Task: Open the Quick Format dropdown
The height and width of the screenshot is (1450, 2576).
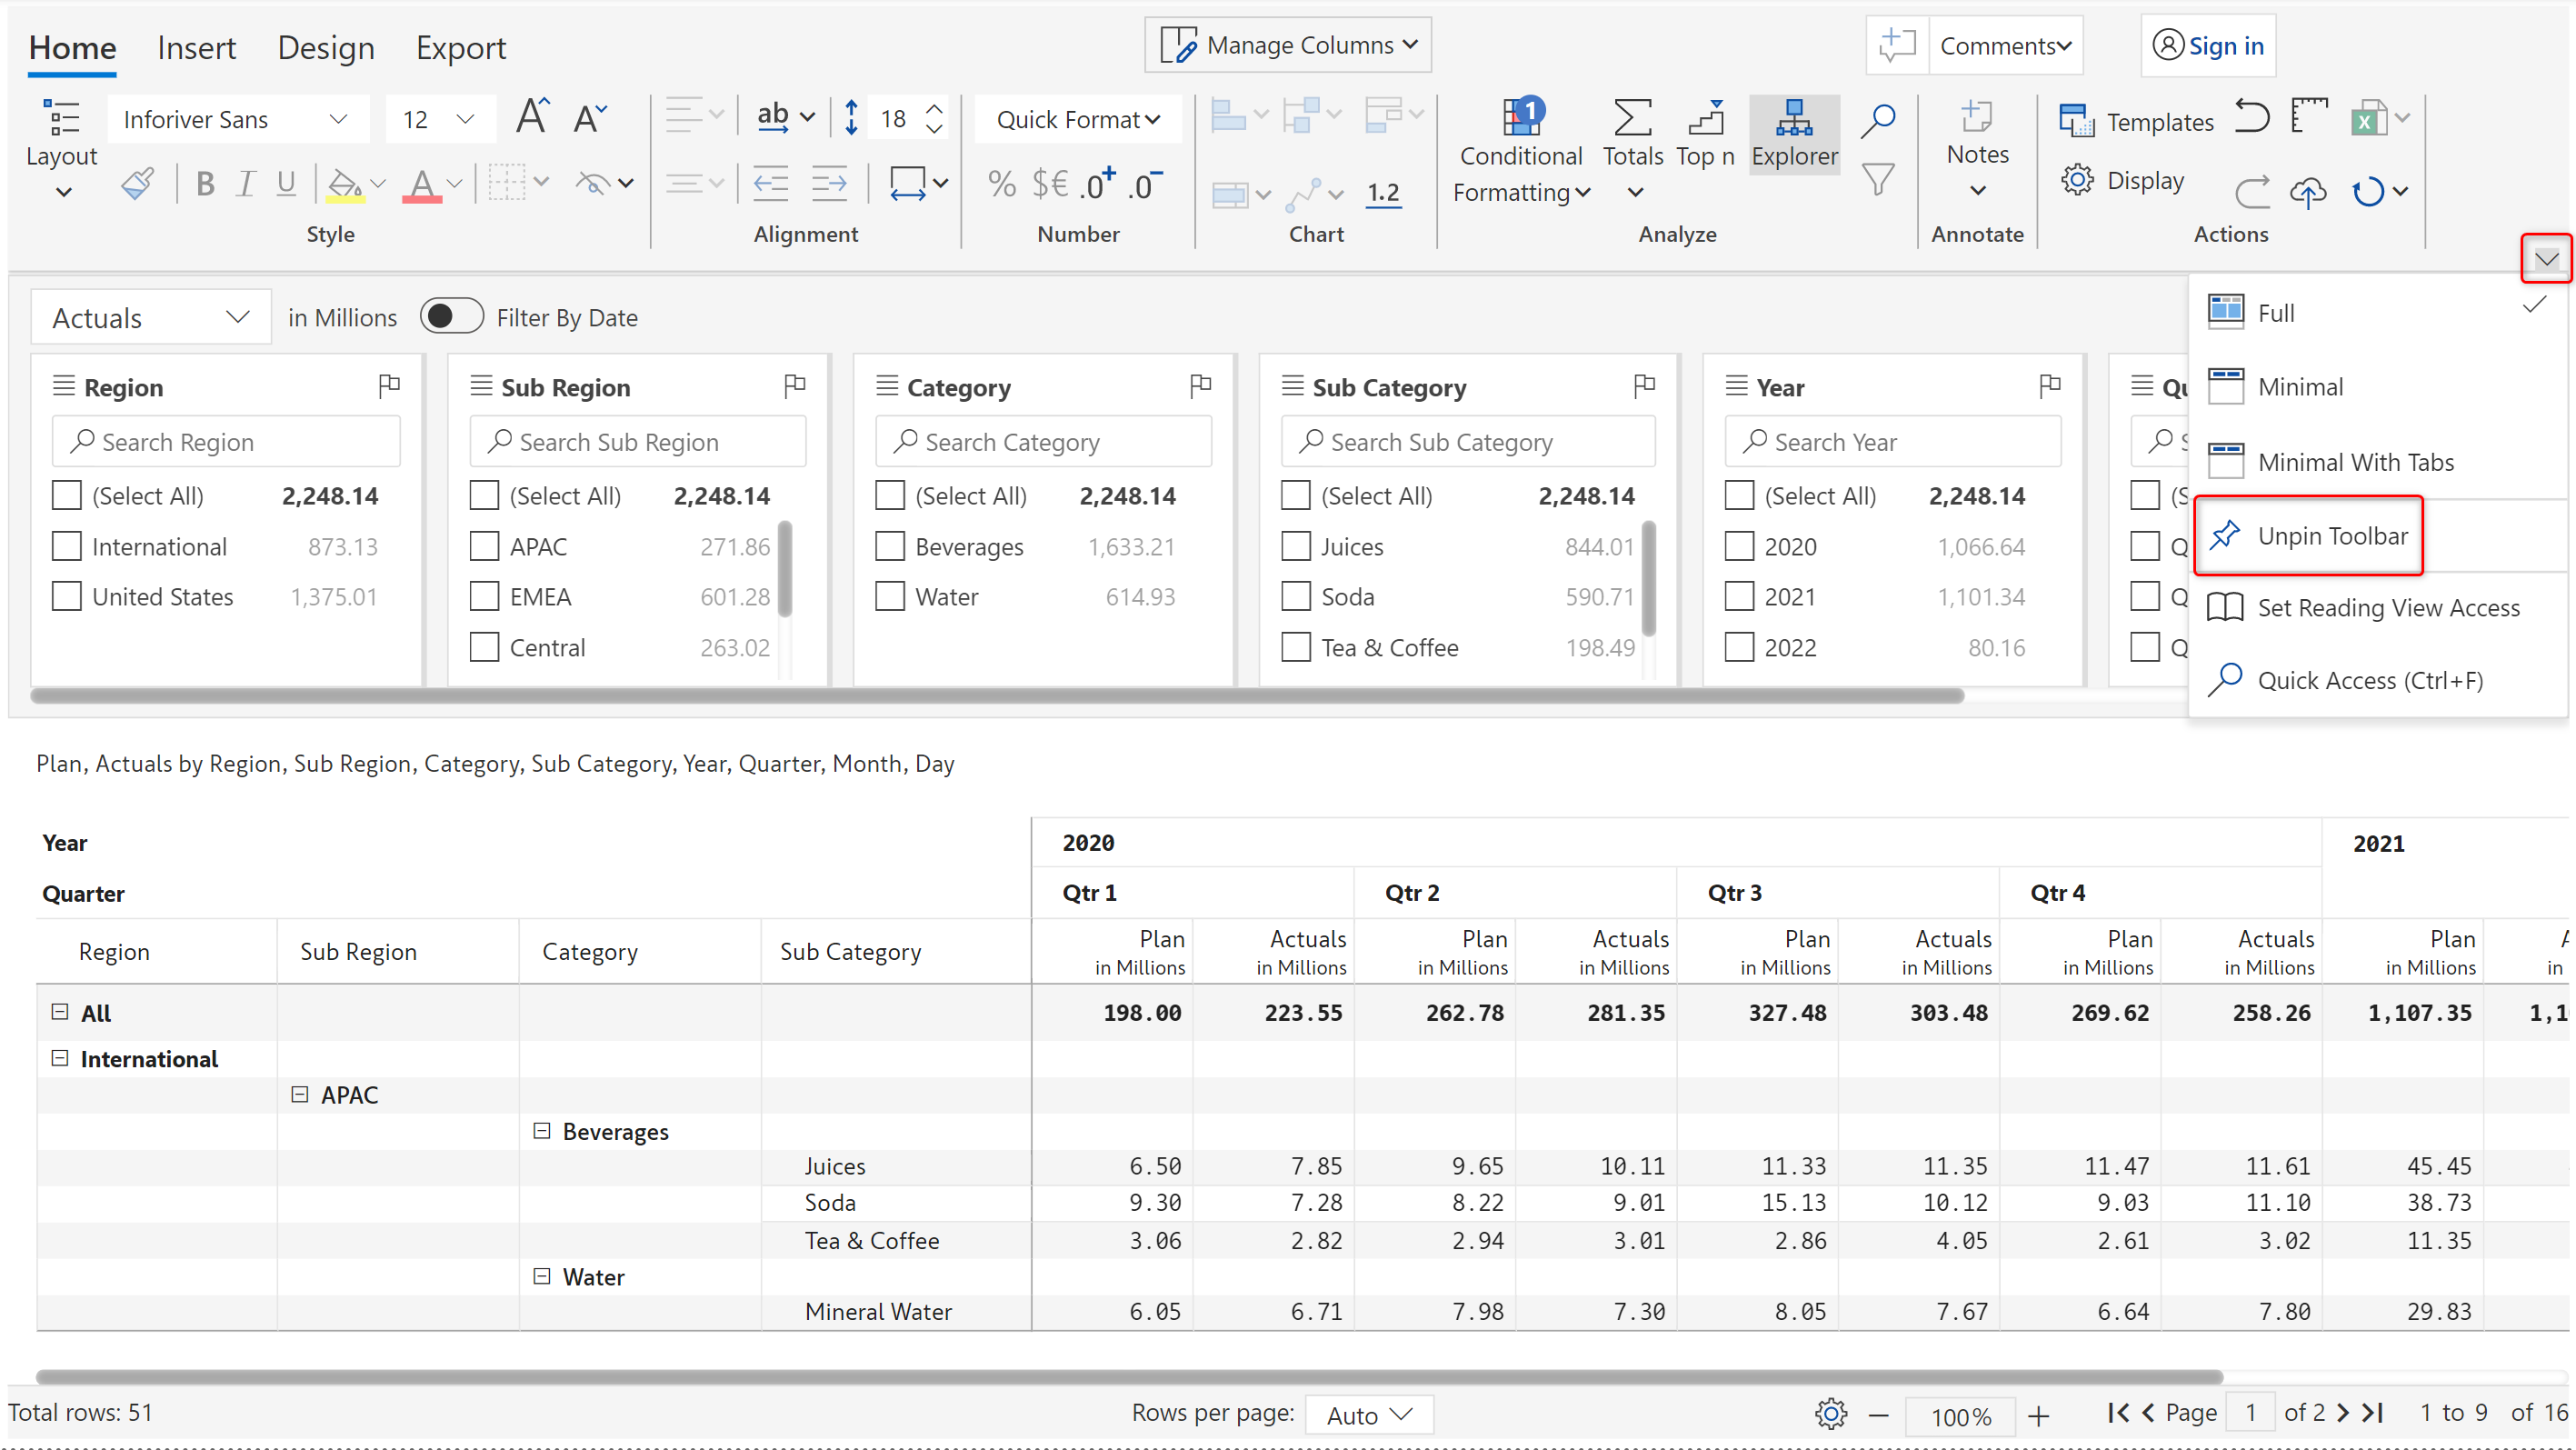Action: click(1078, 120)
